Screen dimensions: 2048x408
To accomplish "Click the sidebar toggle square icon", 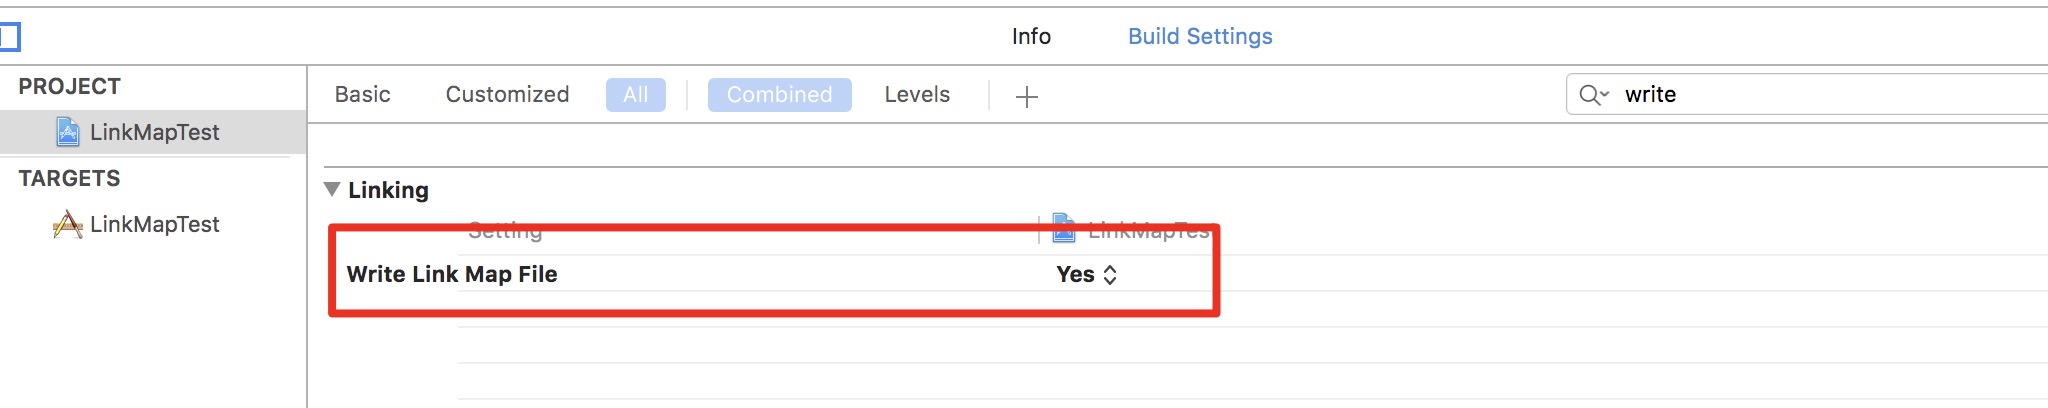I will [9, 37].
